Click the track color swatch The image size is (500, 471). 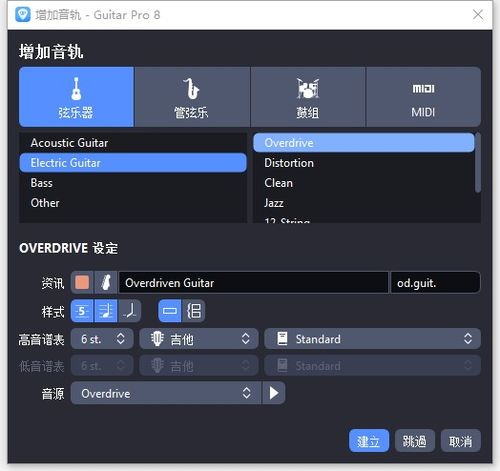82,283
